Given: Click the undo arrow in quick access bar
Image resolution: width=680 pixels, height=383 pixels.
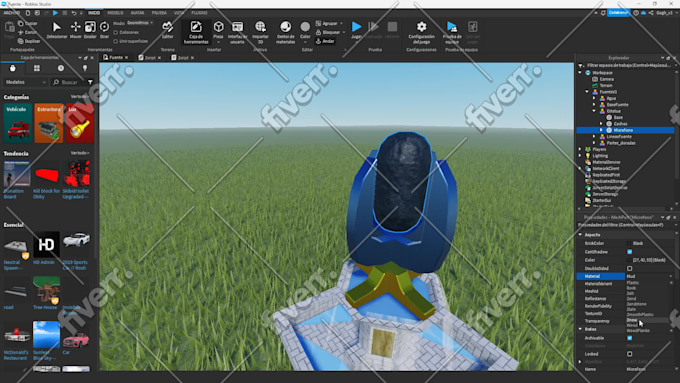Looking at the screenshot, I should (x=74, y=13).
